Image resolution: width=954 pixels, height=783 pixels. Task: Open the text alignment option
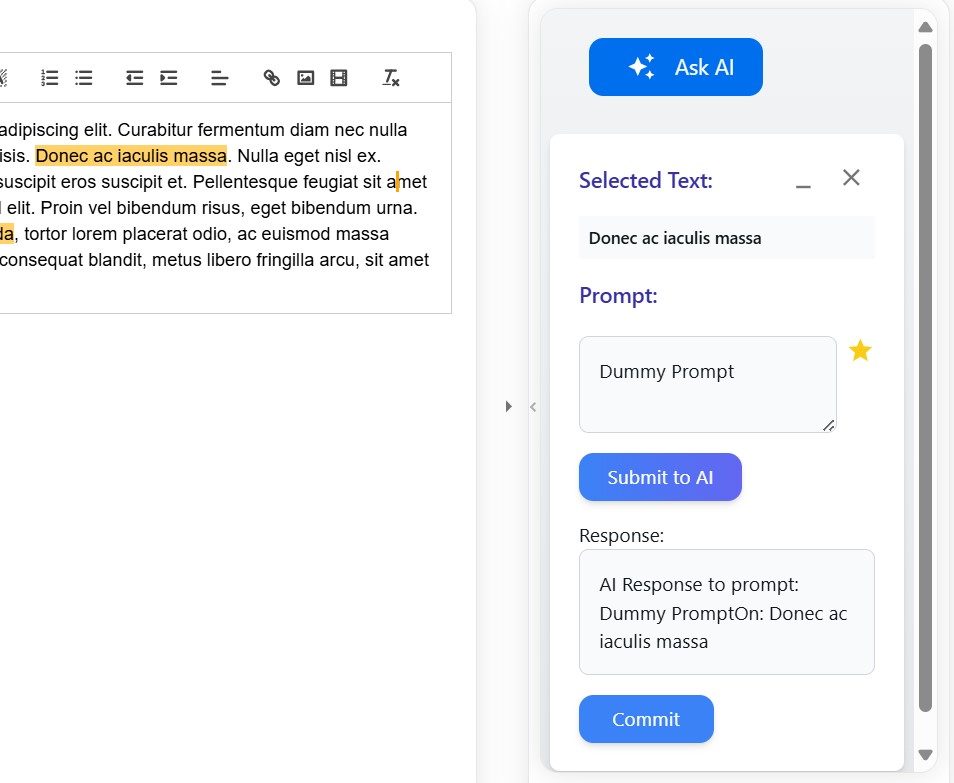pyautogui.click(x=220, y=78)
